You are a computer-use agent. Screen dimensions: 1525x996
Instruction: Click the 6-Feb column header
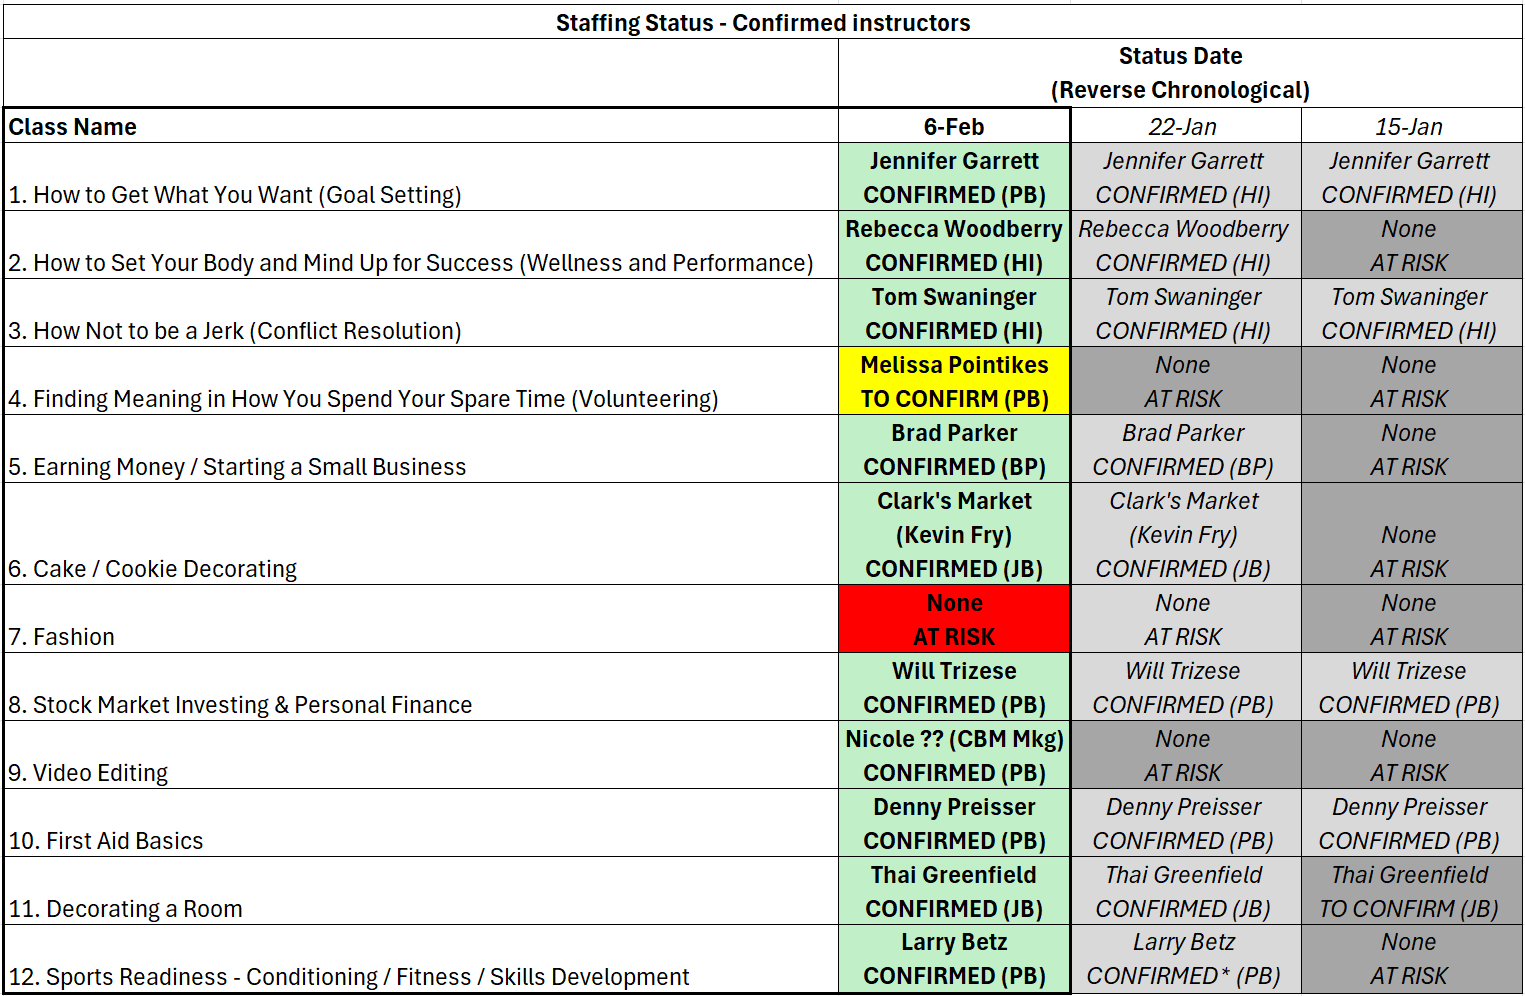(x=954, y=127)
